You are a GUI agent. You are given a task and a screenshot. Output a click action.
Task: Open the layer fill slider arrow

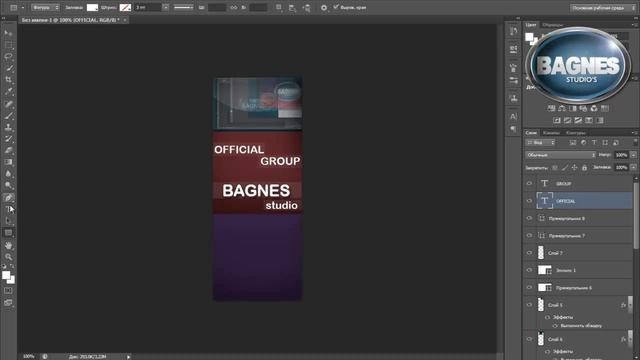click(633, 167)
